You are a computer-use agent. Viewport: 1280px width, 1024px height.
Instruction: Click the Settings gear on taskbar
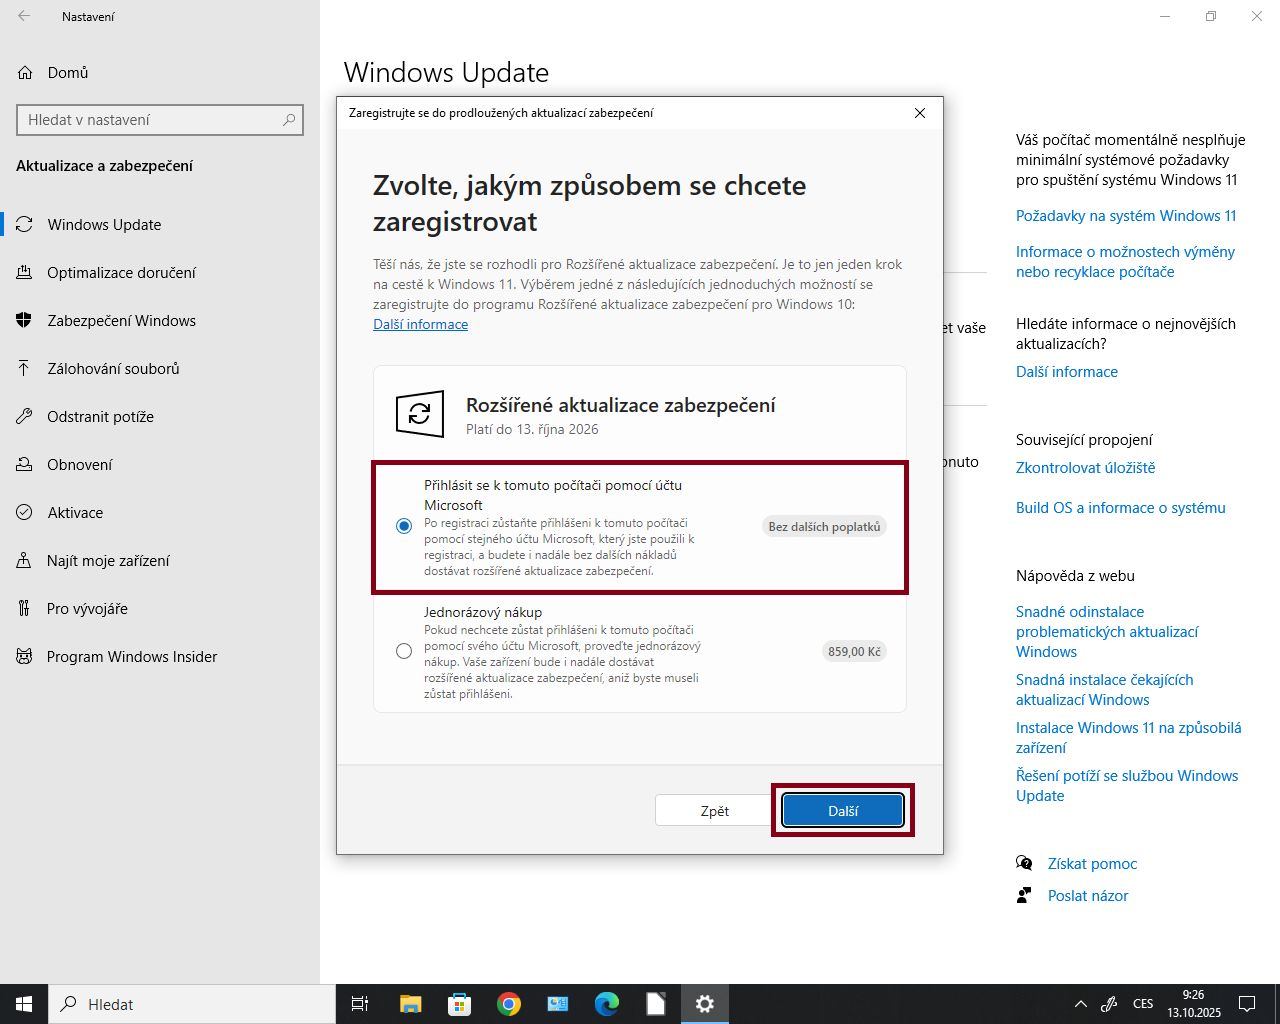click(705, 1004)
